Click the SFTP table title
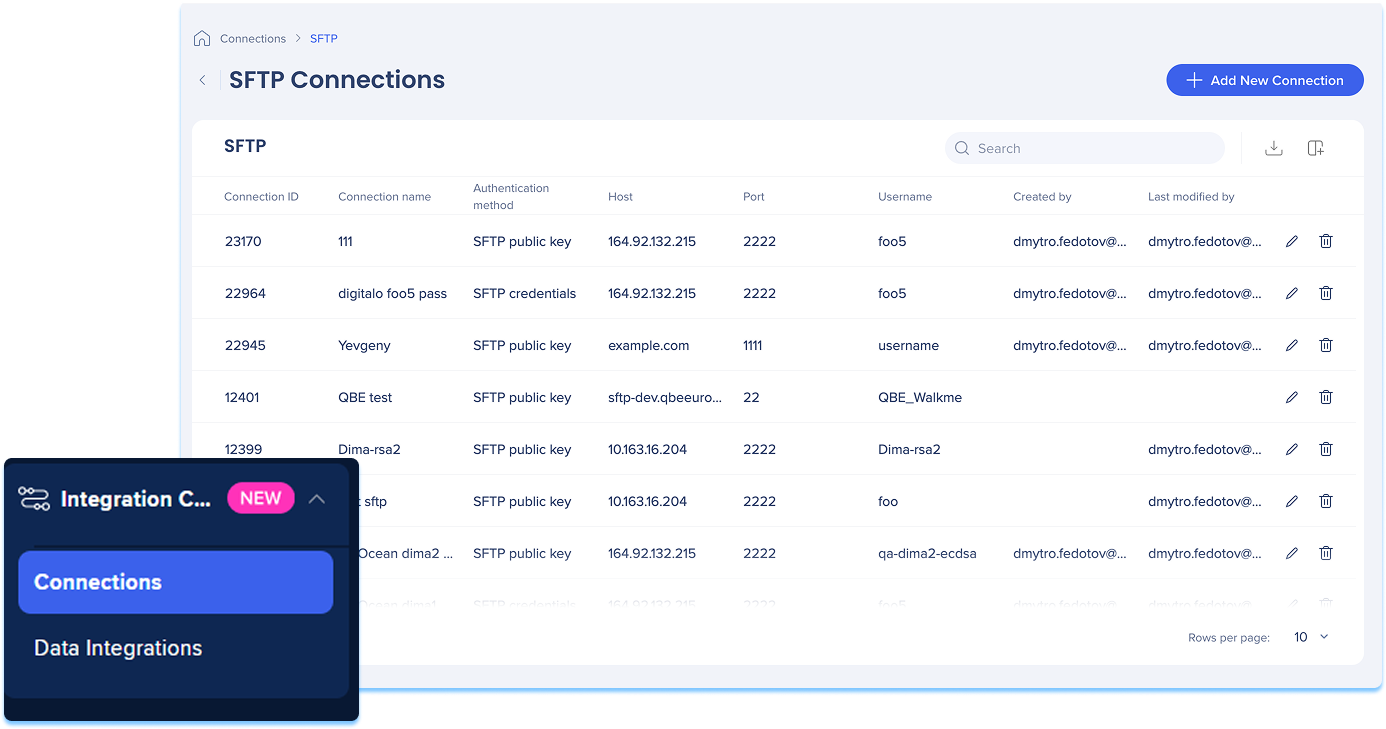Image resolution: width=1386 pixels, height=729 pixels. pos(245,146)
